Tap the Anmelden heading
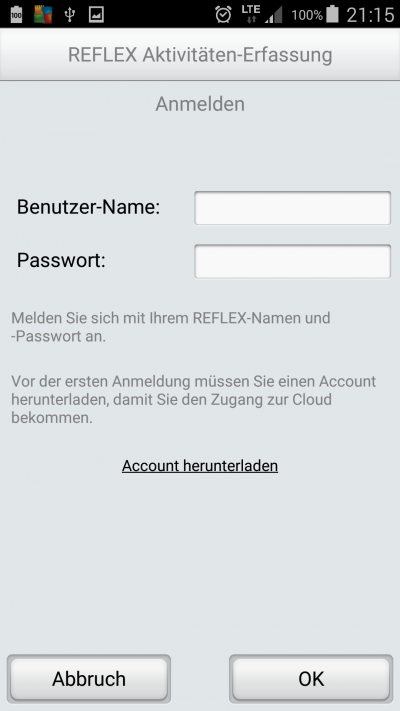The width and height of the screenshot is (400, 711). tap(200, 104)
